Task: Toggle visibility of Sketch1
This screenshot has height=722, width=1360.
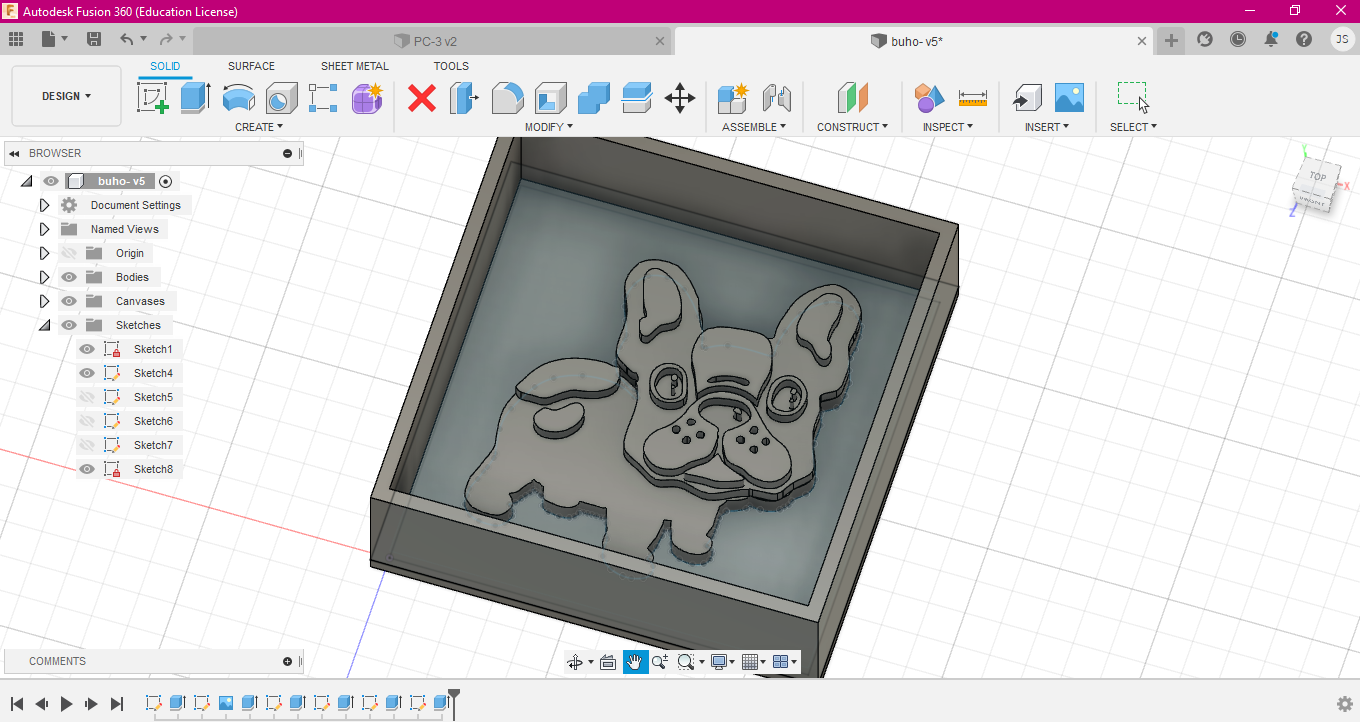Action: [x=87, y=349]
